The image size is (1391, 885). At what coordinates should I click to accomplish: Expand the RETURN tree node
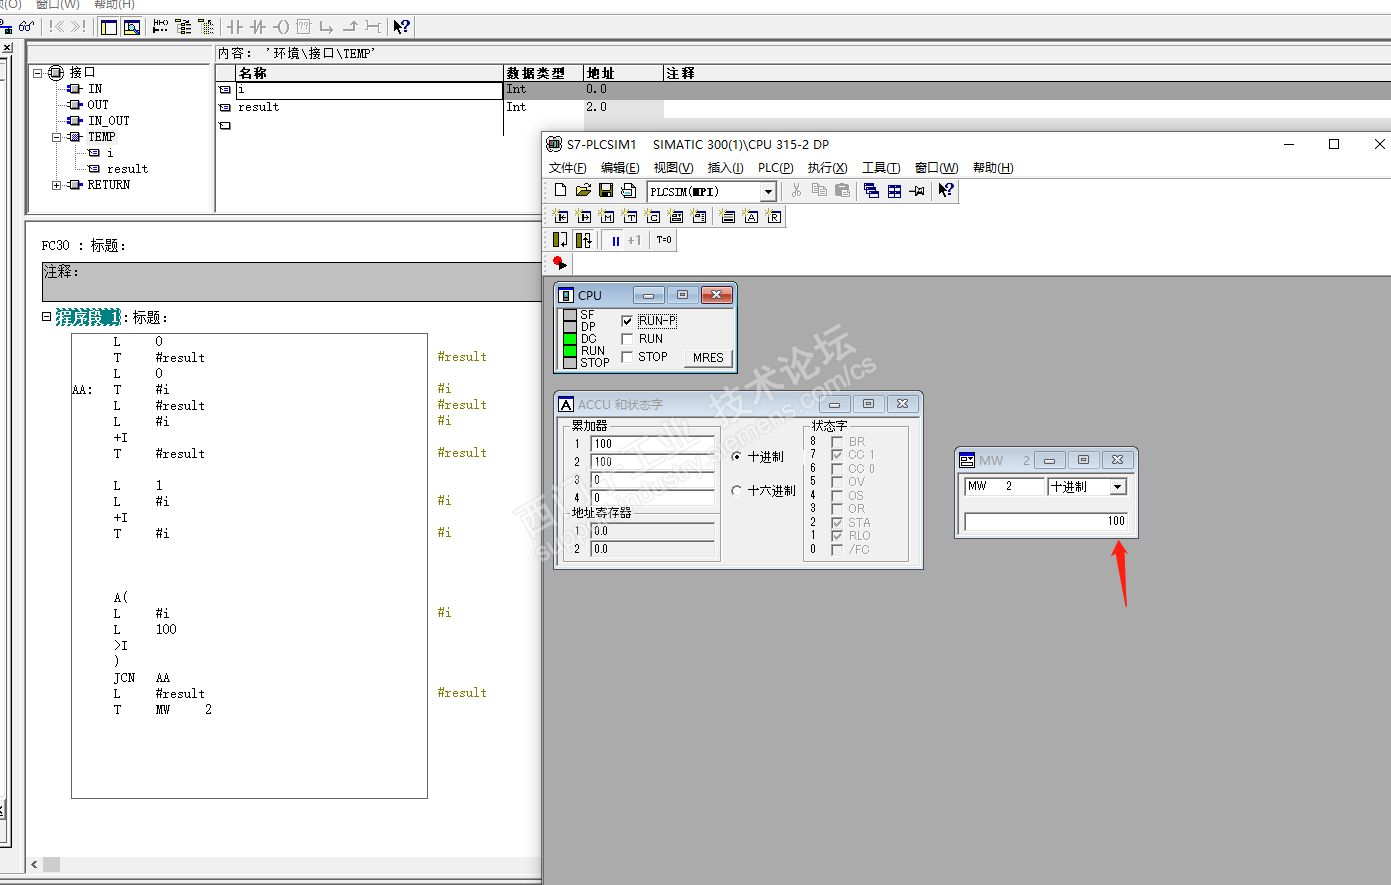(57, 185)
